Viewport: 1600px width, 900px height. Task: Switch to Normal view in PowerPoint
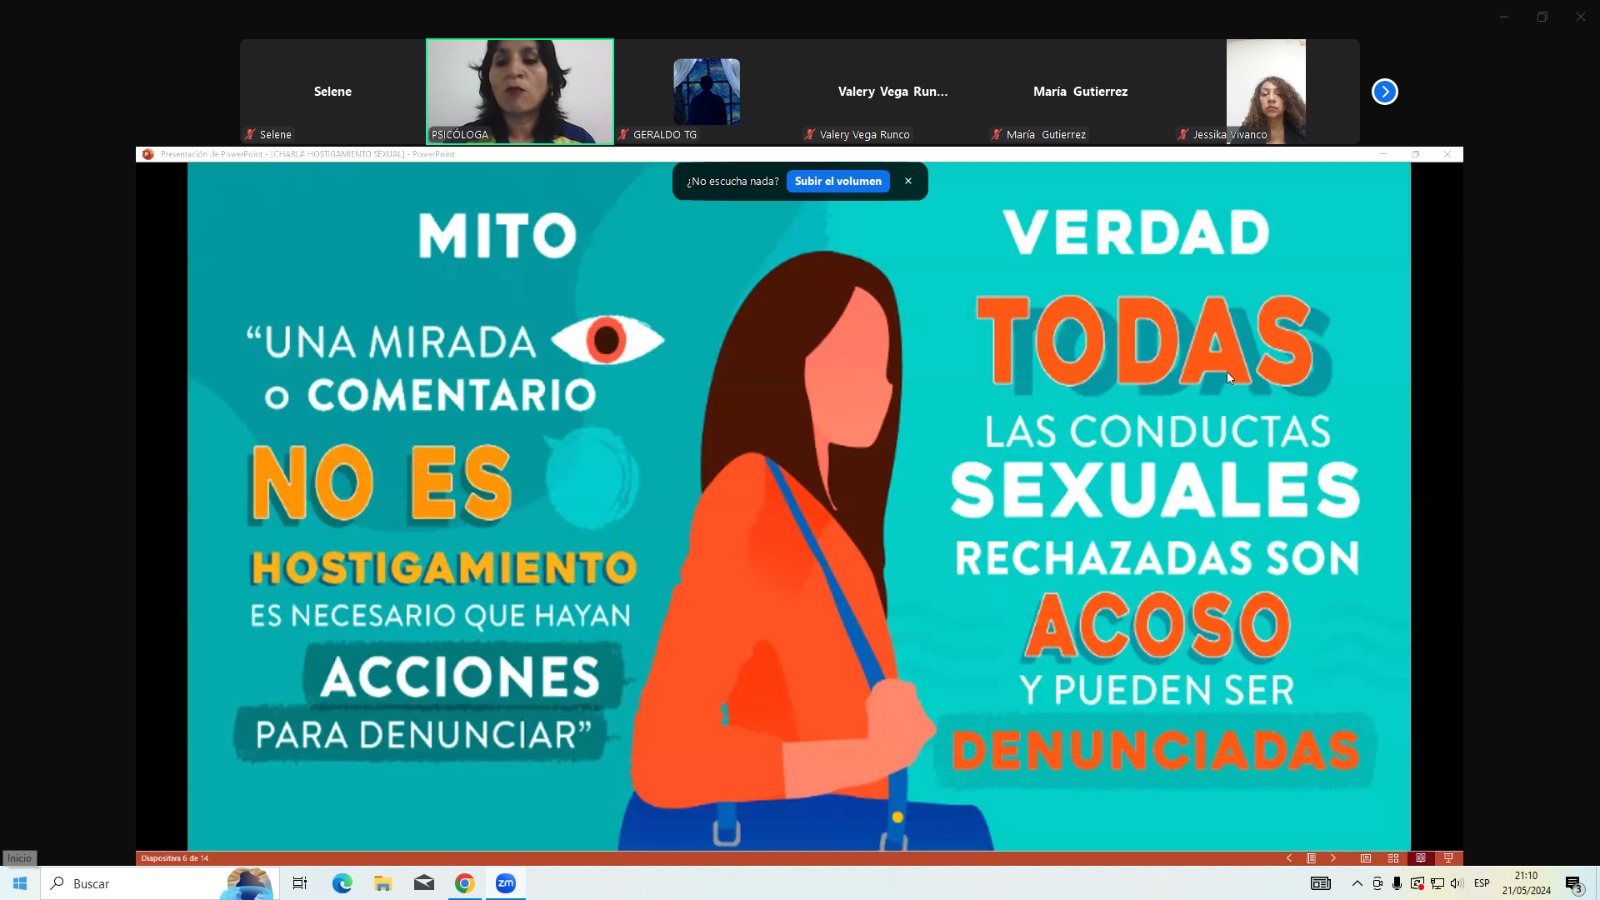(x=1365, y=858)
